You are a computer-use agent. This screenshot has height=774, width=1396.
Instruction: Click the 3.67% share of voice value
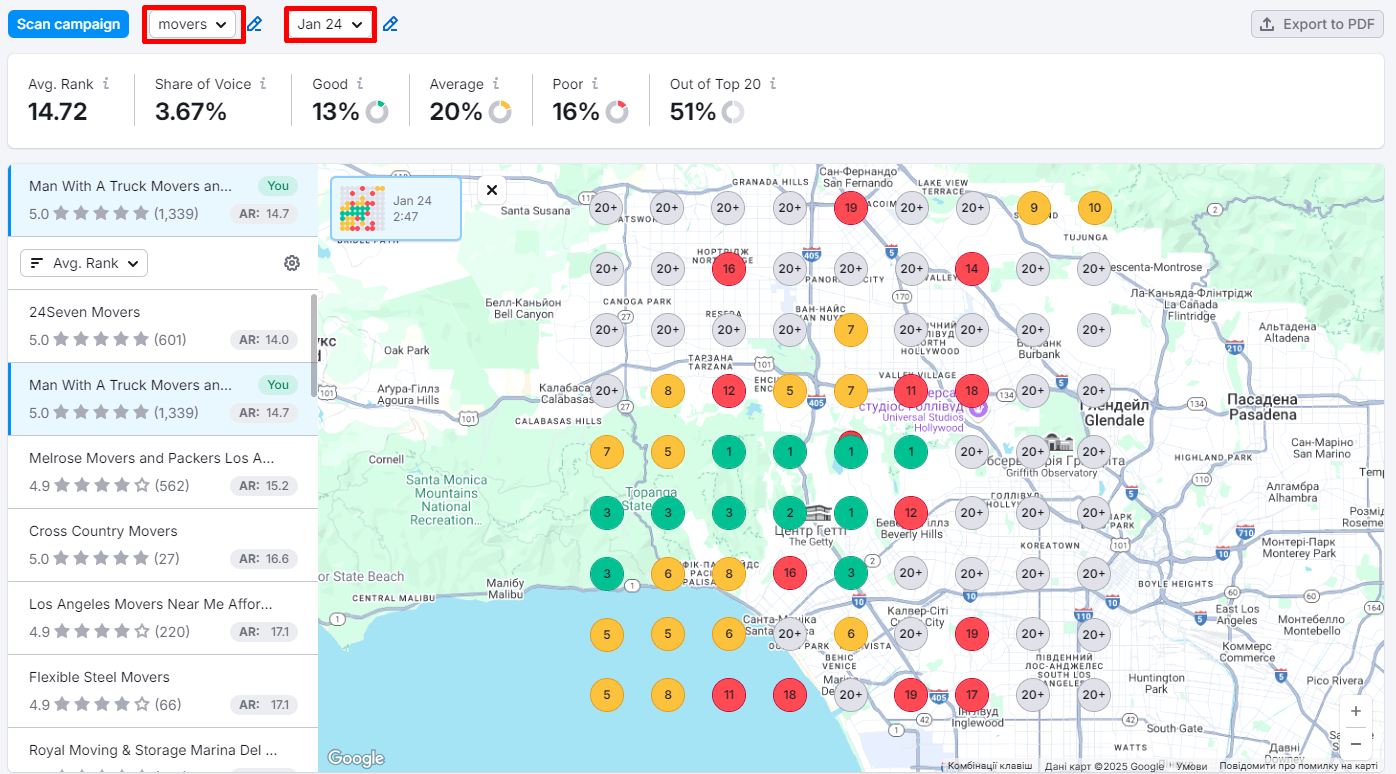click(191, 112)
